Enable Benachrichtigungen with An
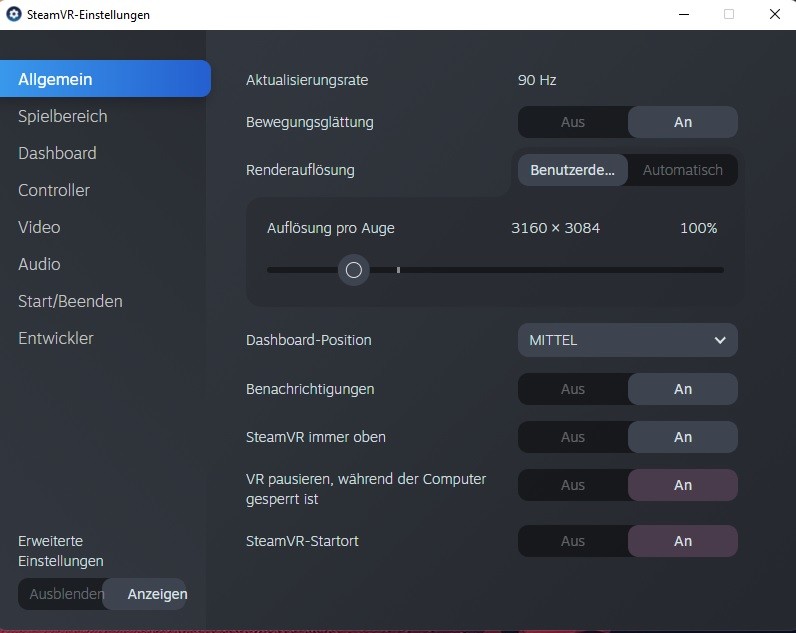The height and width of the screenshot is (633, 796). [683, 389]
